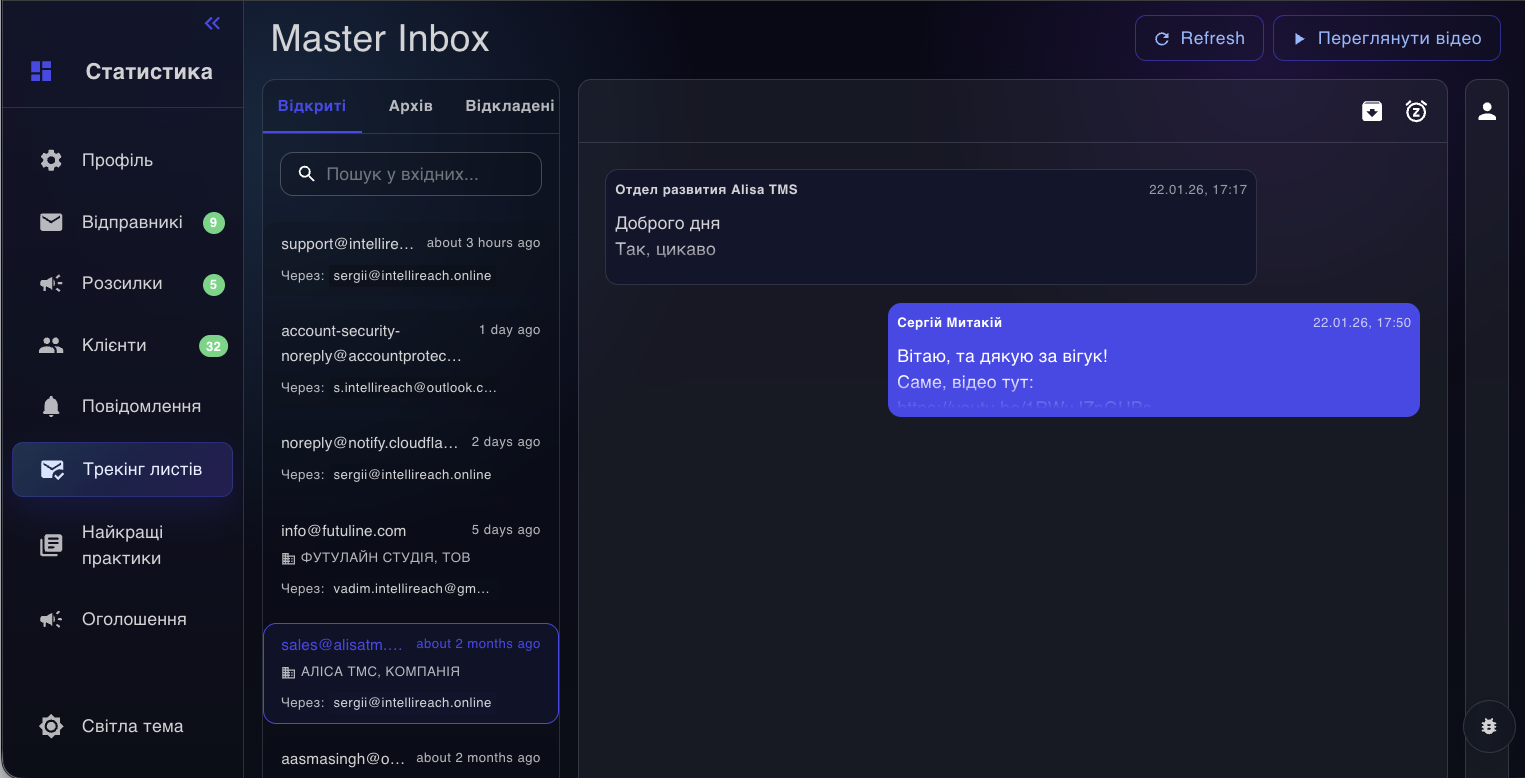Click the Відправники envelope icon
The width and height of the screenshot is (1525, 778).
click(51, 222)
